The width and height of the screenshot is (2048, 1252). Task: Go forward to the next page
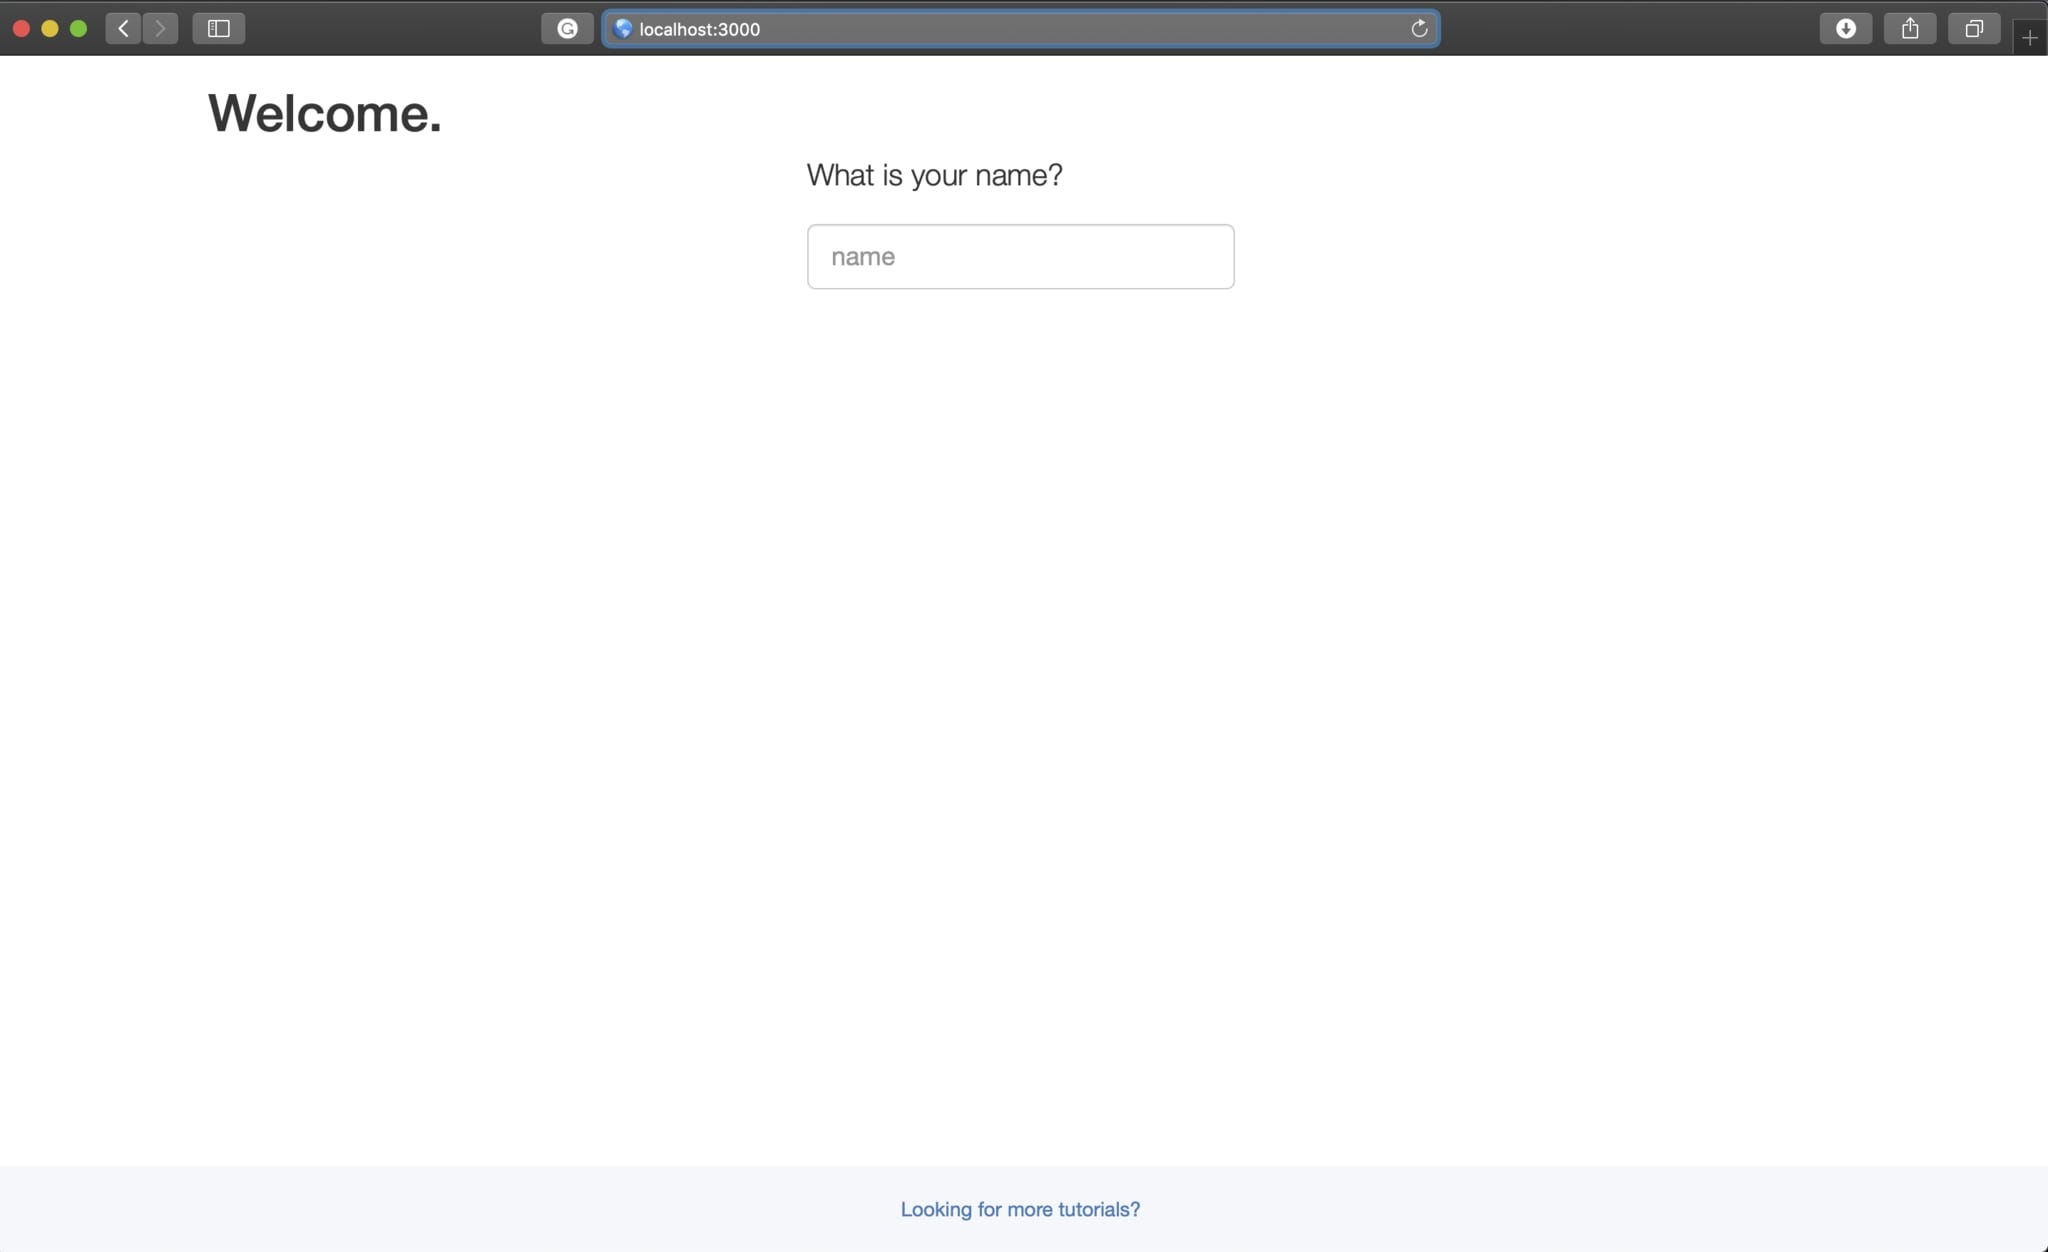pyautogui.click(x=160, y=29)
